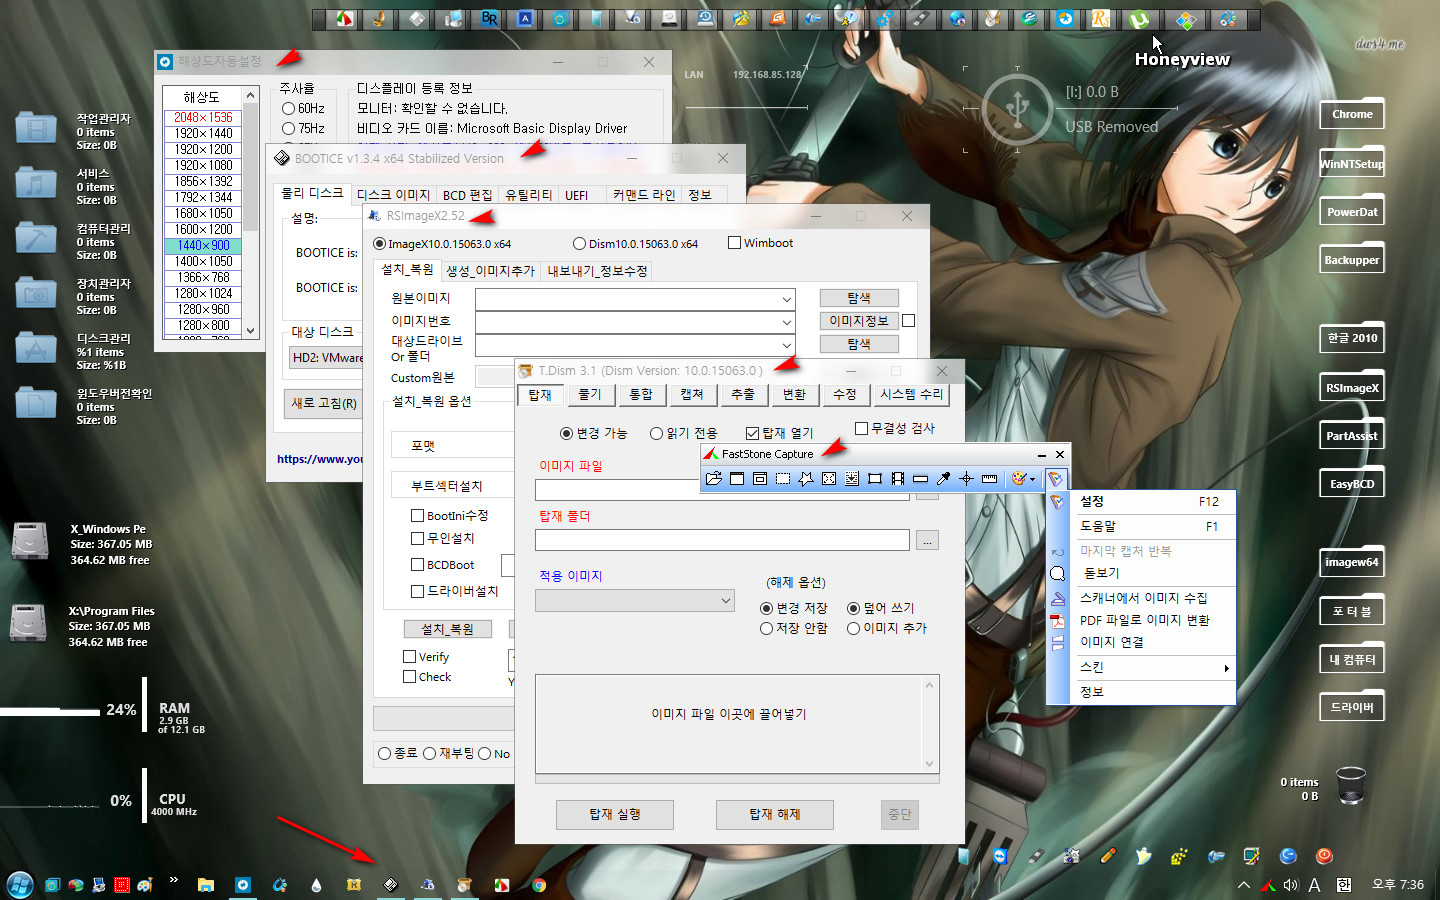Image resolution: width=1440 pixels, height=900 pixels.
Task: Switch to the 캡쳐 tab in T.Dism
Action: [692, 395]
